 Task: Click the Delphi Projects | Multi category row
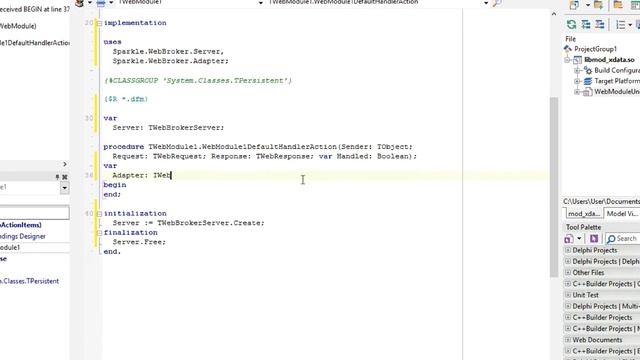(x=602, y=306)
